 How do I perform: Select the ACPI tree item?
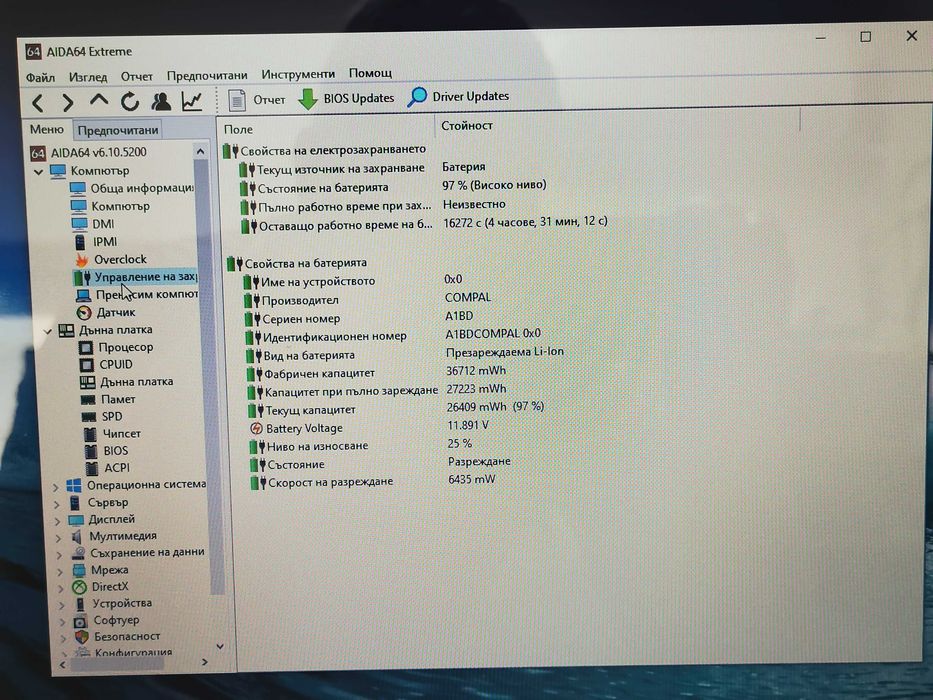pos(108,468)
